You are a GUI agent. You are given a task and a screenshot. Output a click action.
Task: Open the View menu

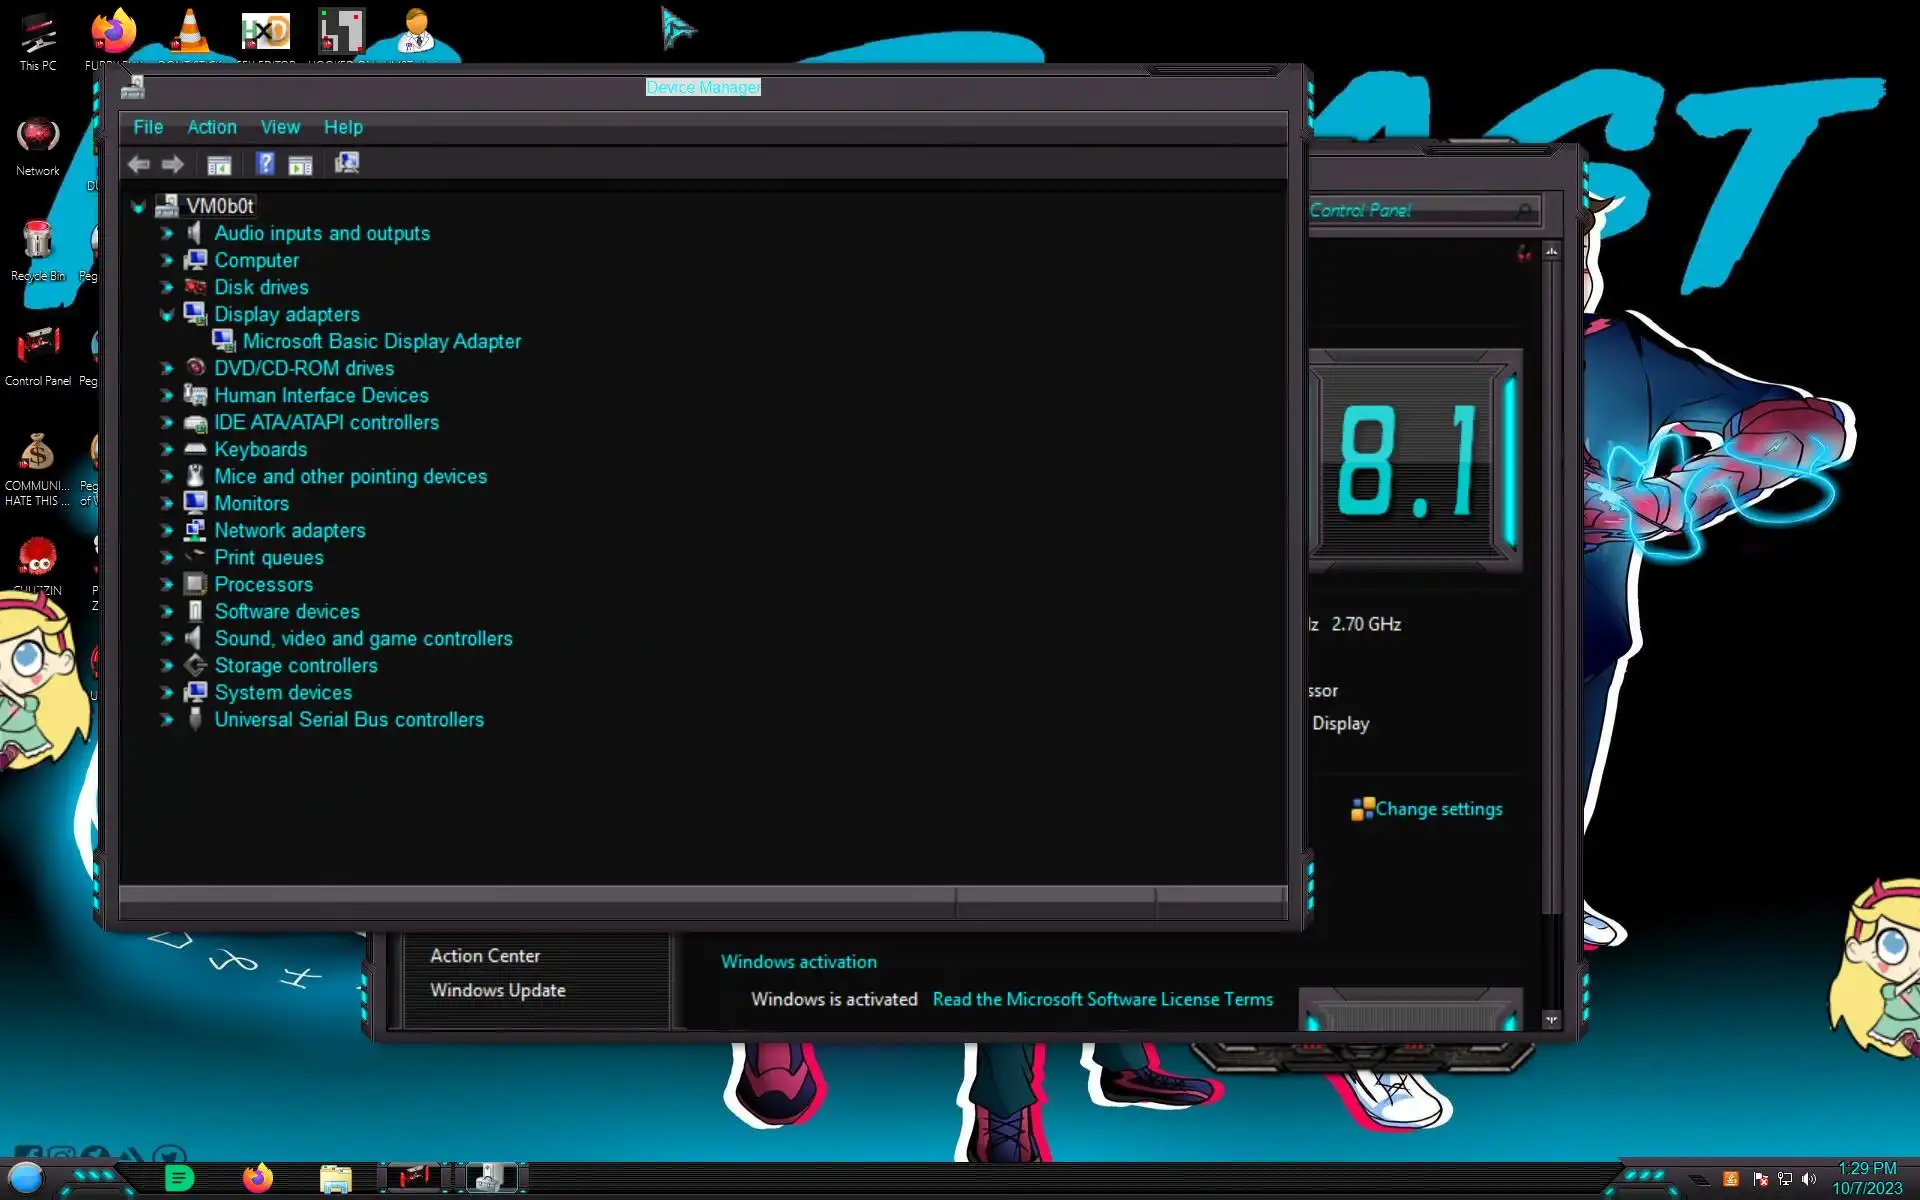(280, 127)
